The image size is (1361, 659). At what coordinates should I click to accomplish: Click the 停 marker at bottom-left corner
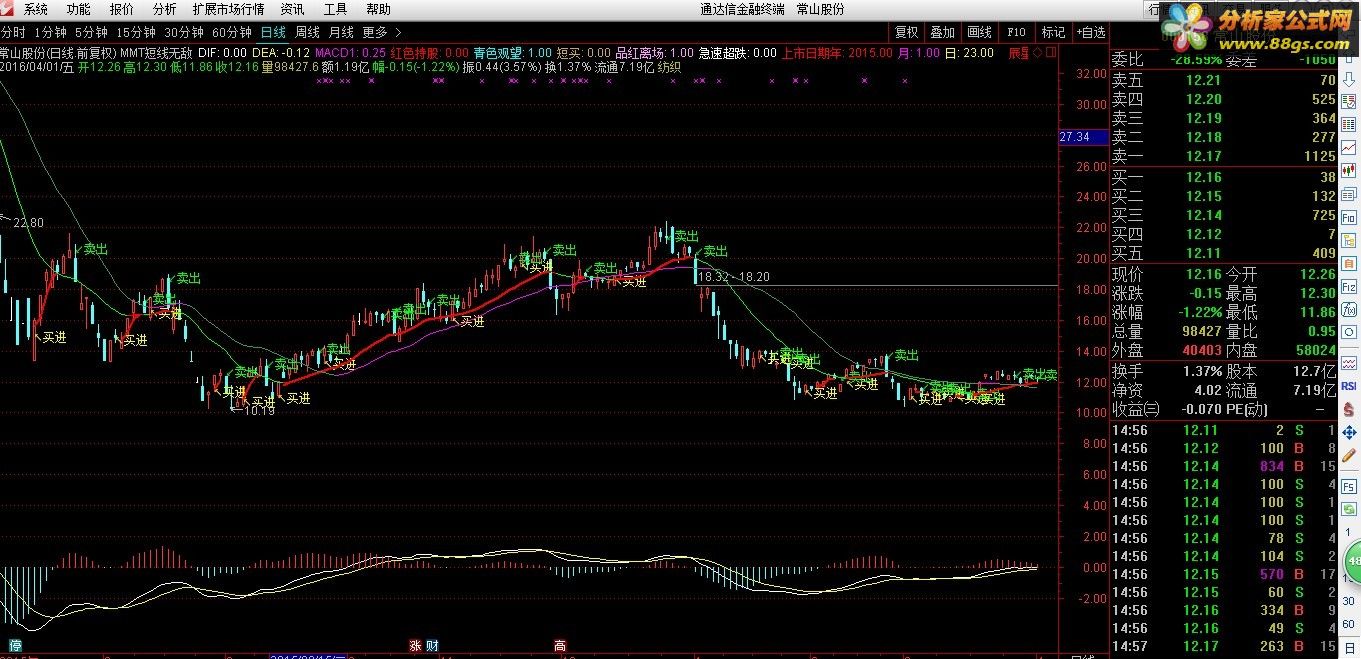15,646
